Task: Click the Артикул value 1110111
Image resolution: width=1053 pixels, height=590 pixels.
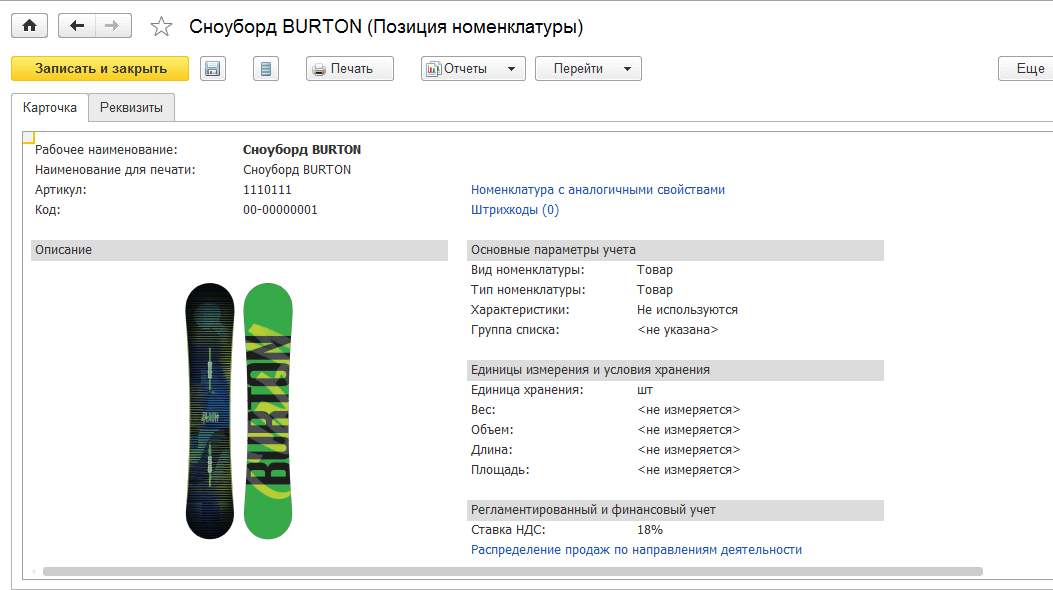Action: click(x=267, y=190)
